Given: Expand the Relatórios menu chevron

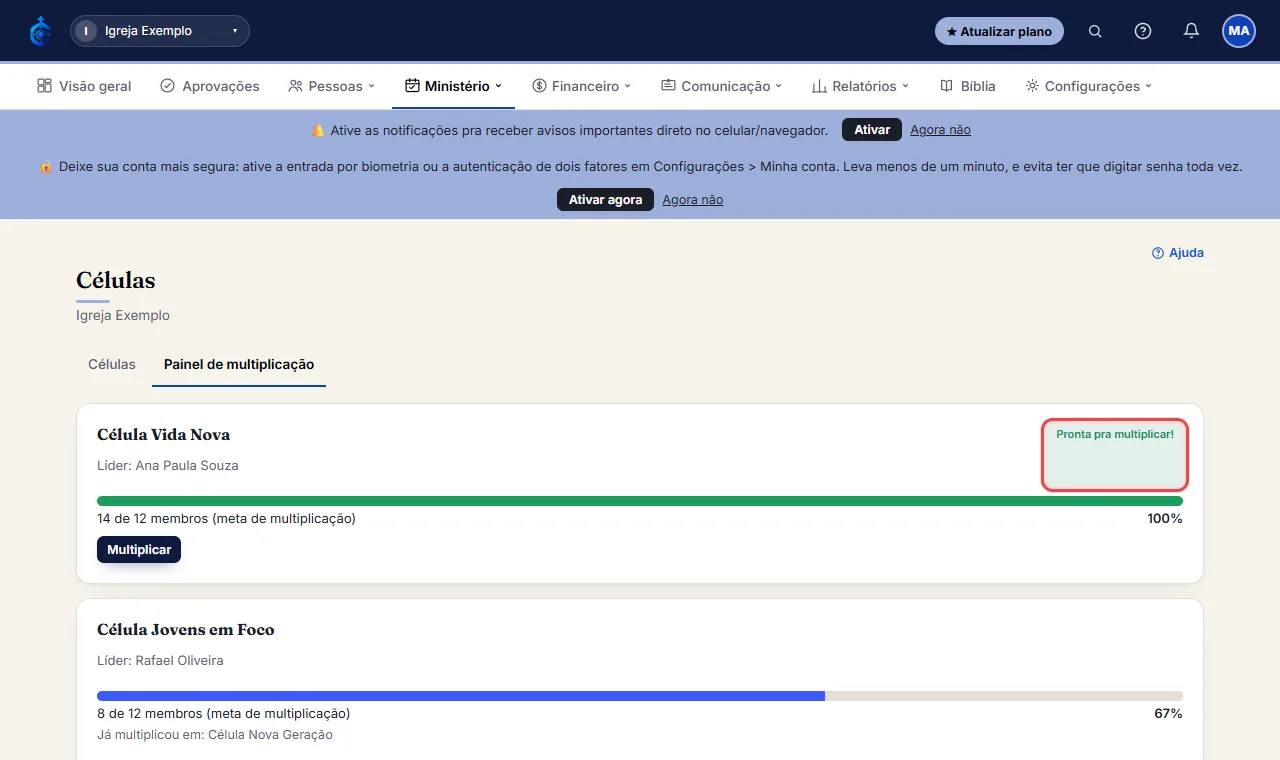Looking at the screenshot, I should click(905, 86).
